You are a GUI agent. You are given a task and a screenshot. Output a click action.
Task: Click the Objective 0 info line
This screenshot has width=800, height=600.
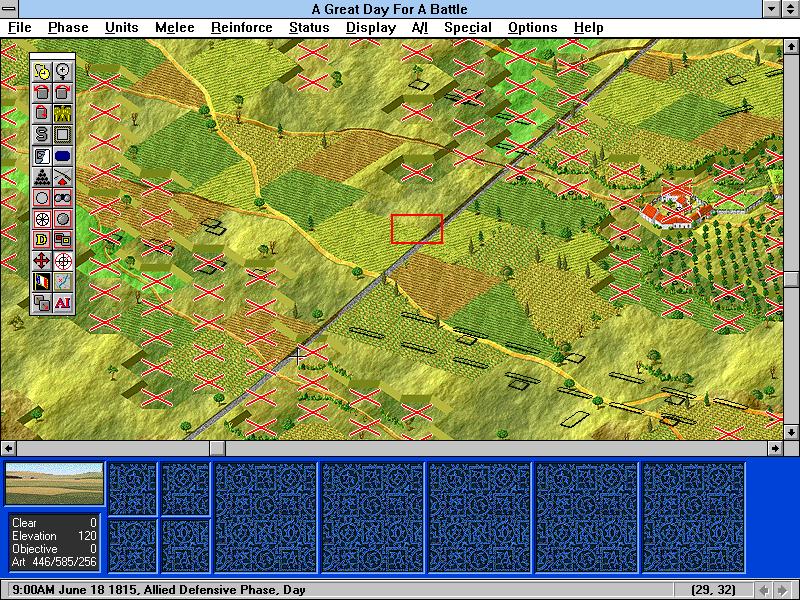54,549
